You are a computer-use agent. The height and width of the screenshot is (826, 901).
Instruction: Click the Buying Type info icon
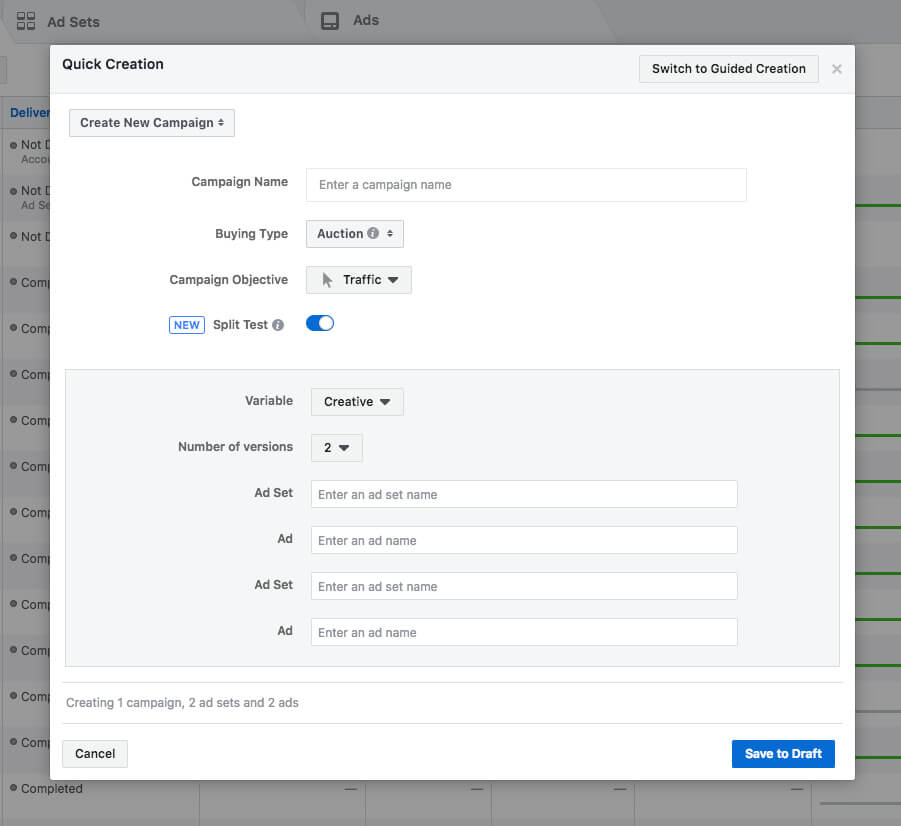coord(373,234)
